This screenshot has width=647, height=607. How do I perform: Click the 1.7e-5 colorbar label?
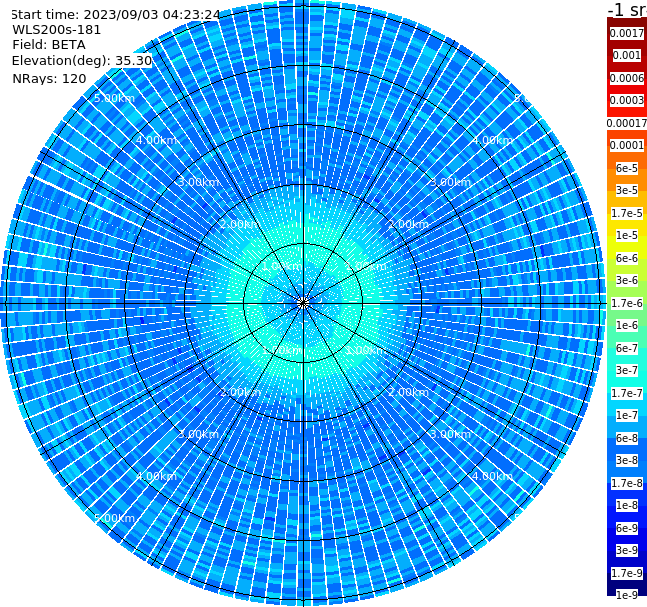coord(627,213)
